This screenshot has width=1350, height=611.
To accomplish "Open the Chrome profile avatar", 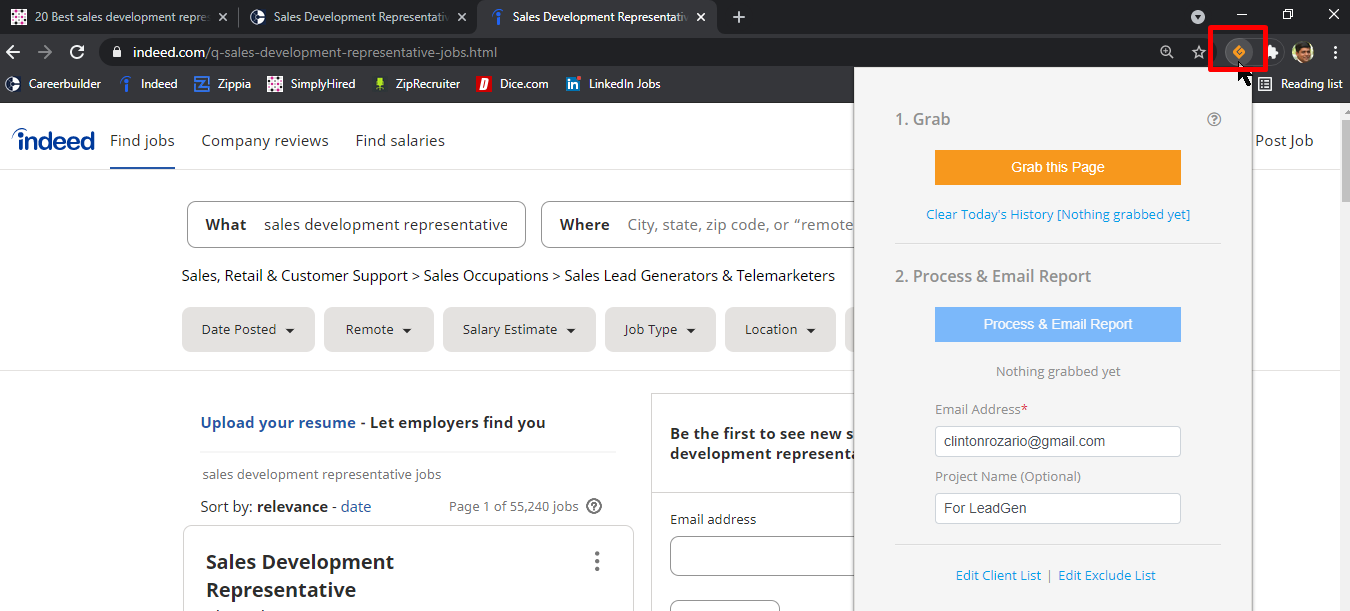I will [x=1303, y=52].
